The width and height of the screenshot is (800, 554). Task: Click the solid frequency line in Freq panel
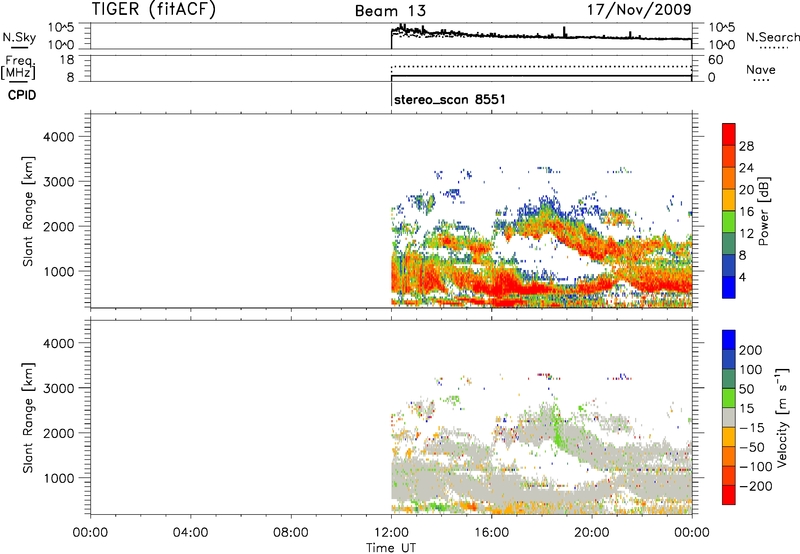tap(541, 76)
